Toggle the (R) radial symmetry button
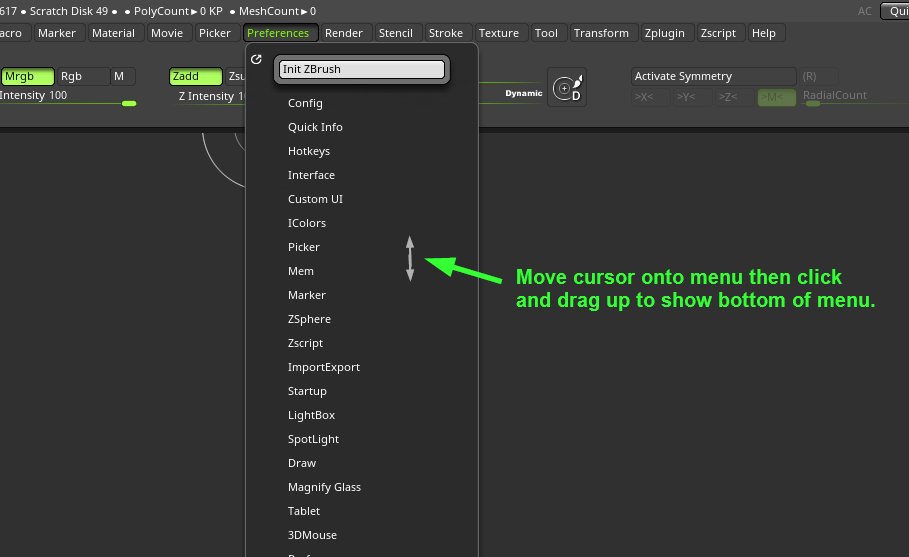Viewport: 909px width, 557px height. point(818,76)
